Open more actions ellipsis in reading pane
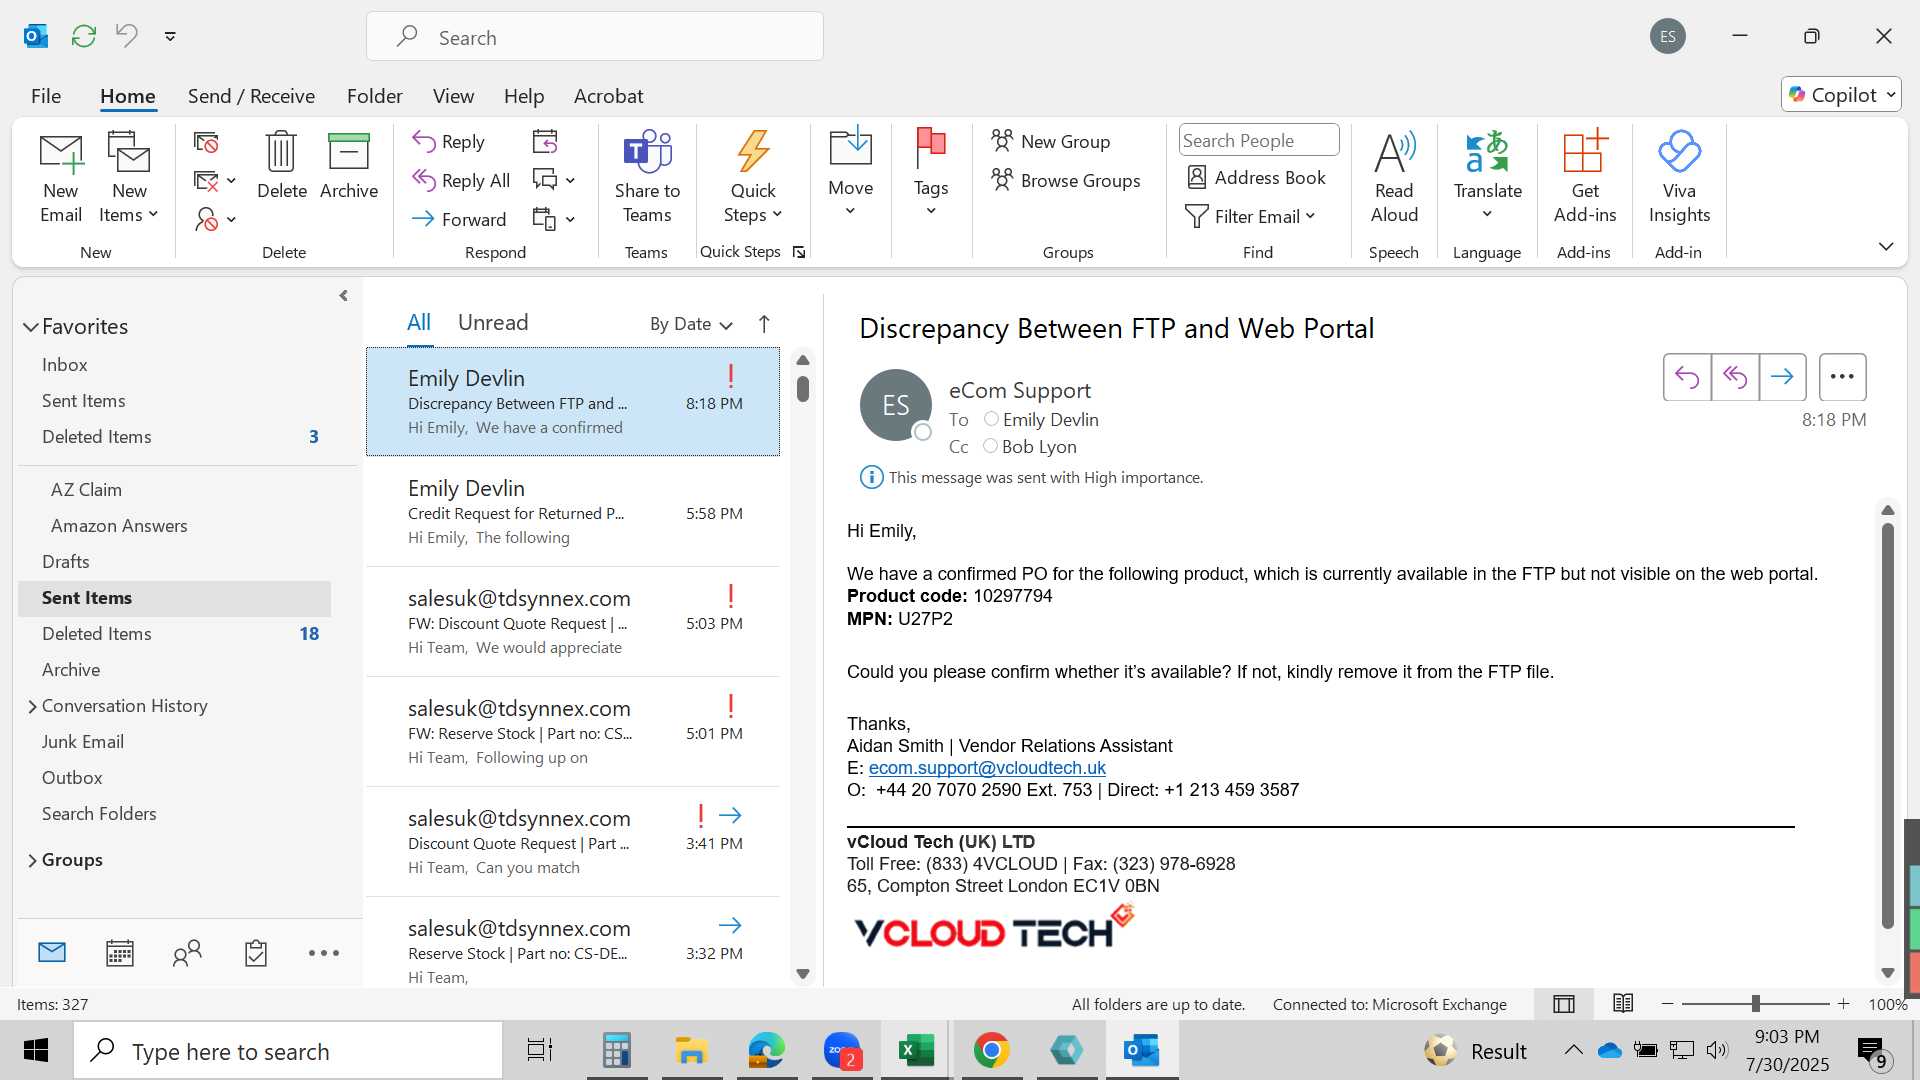 point(1842,377)
